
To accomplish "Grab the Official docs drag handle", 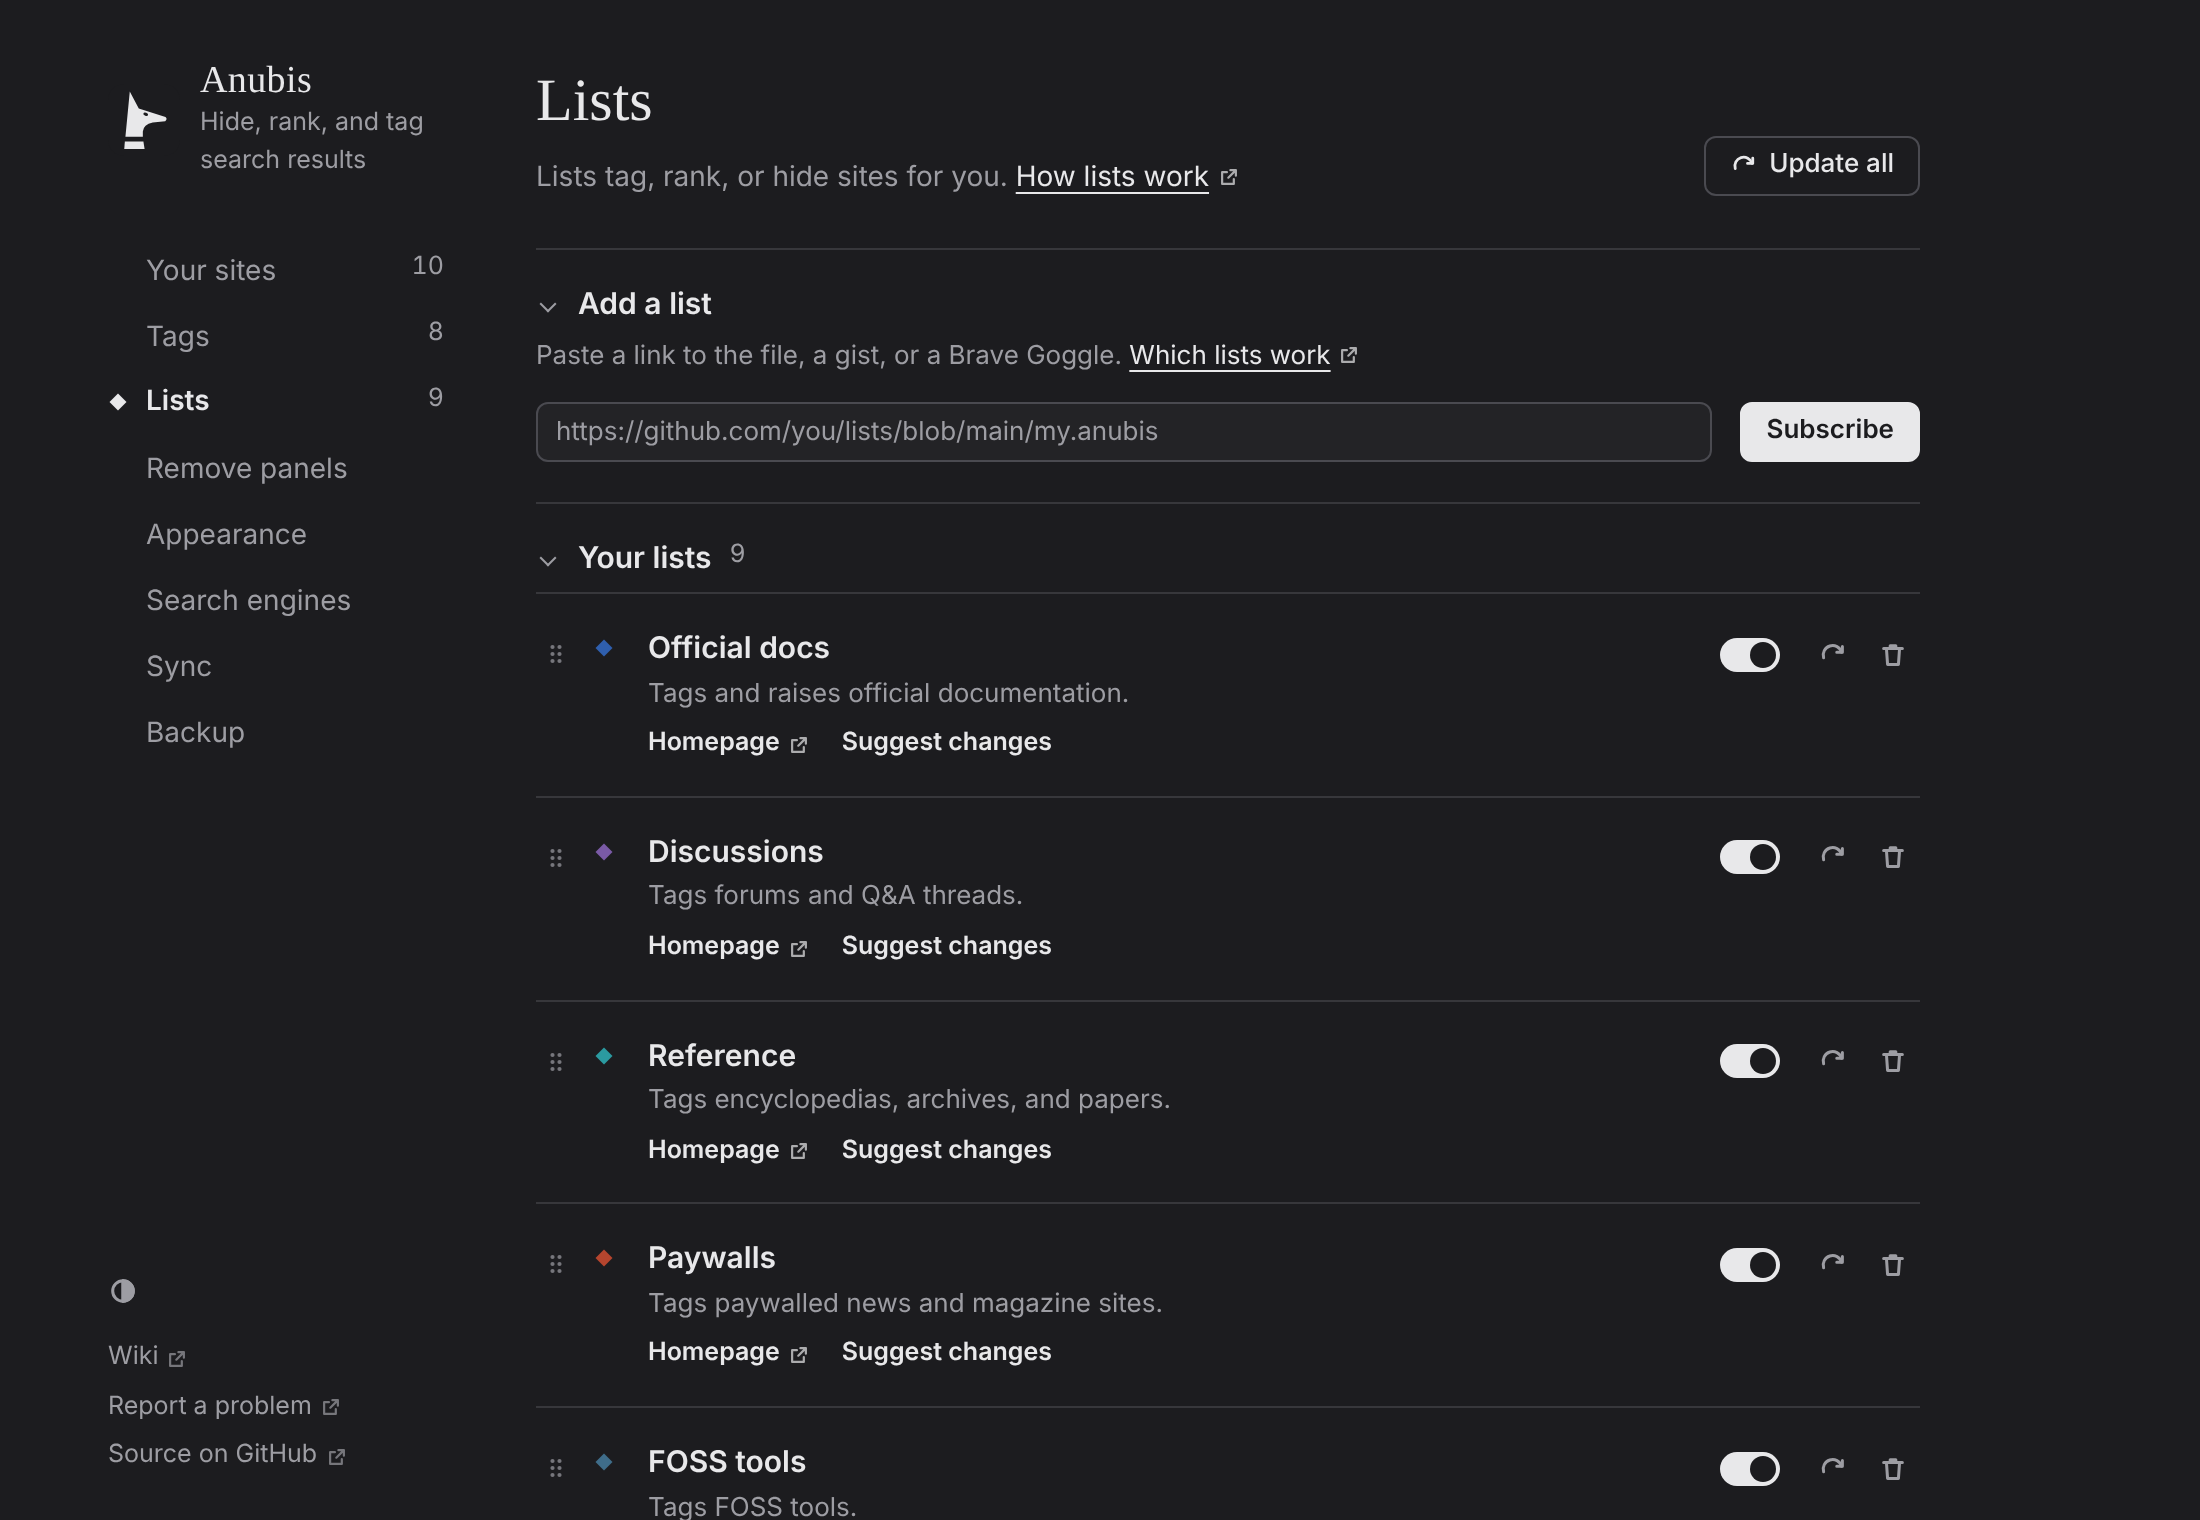I will (x=556, y=654).
